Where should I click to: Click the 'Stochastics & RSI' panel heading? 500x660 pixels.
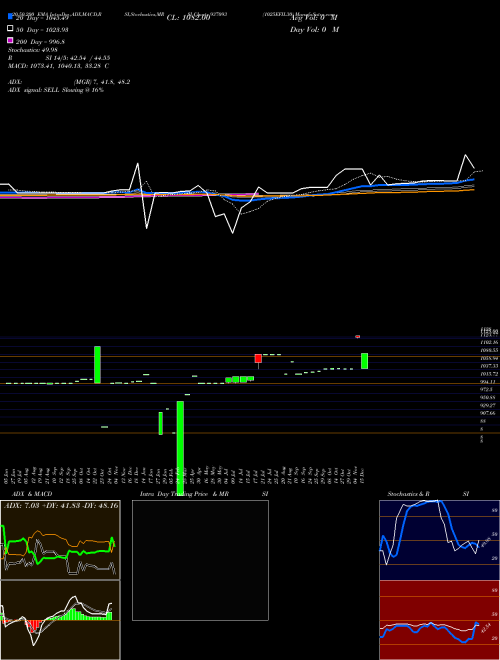[428, 494]
